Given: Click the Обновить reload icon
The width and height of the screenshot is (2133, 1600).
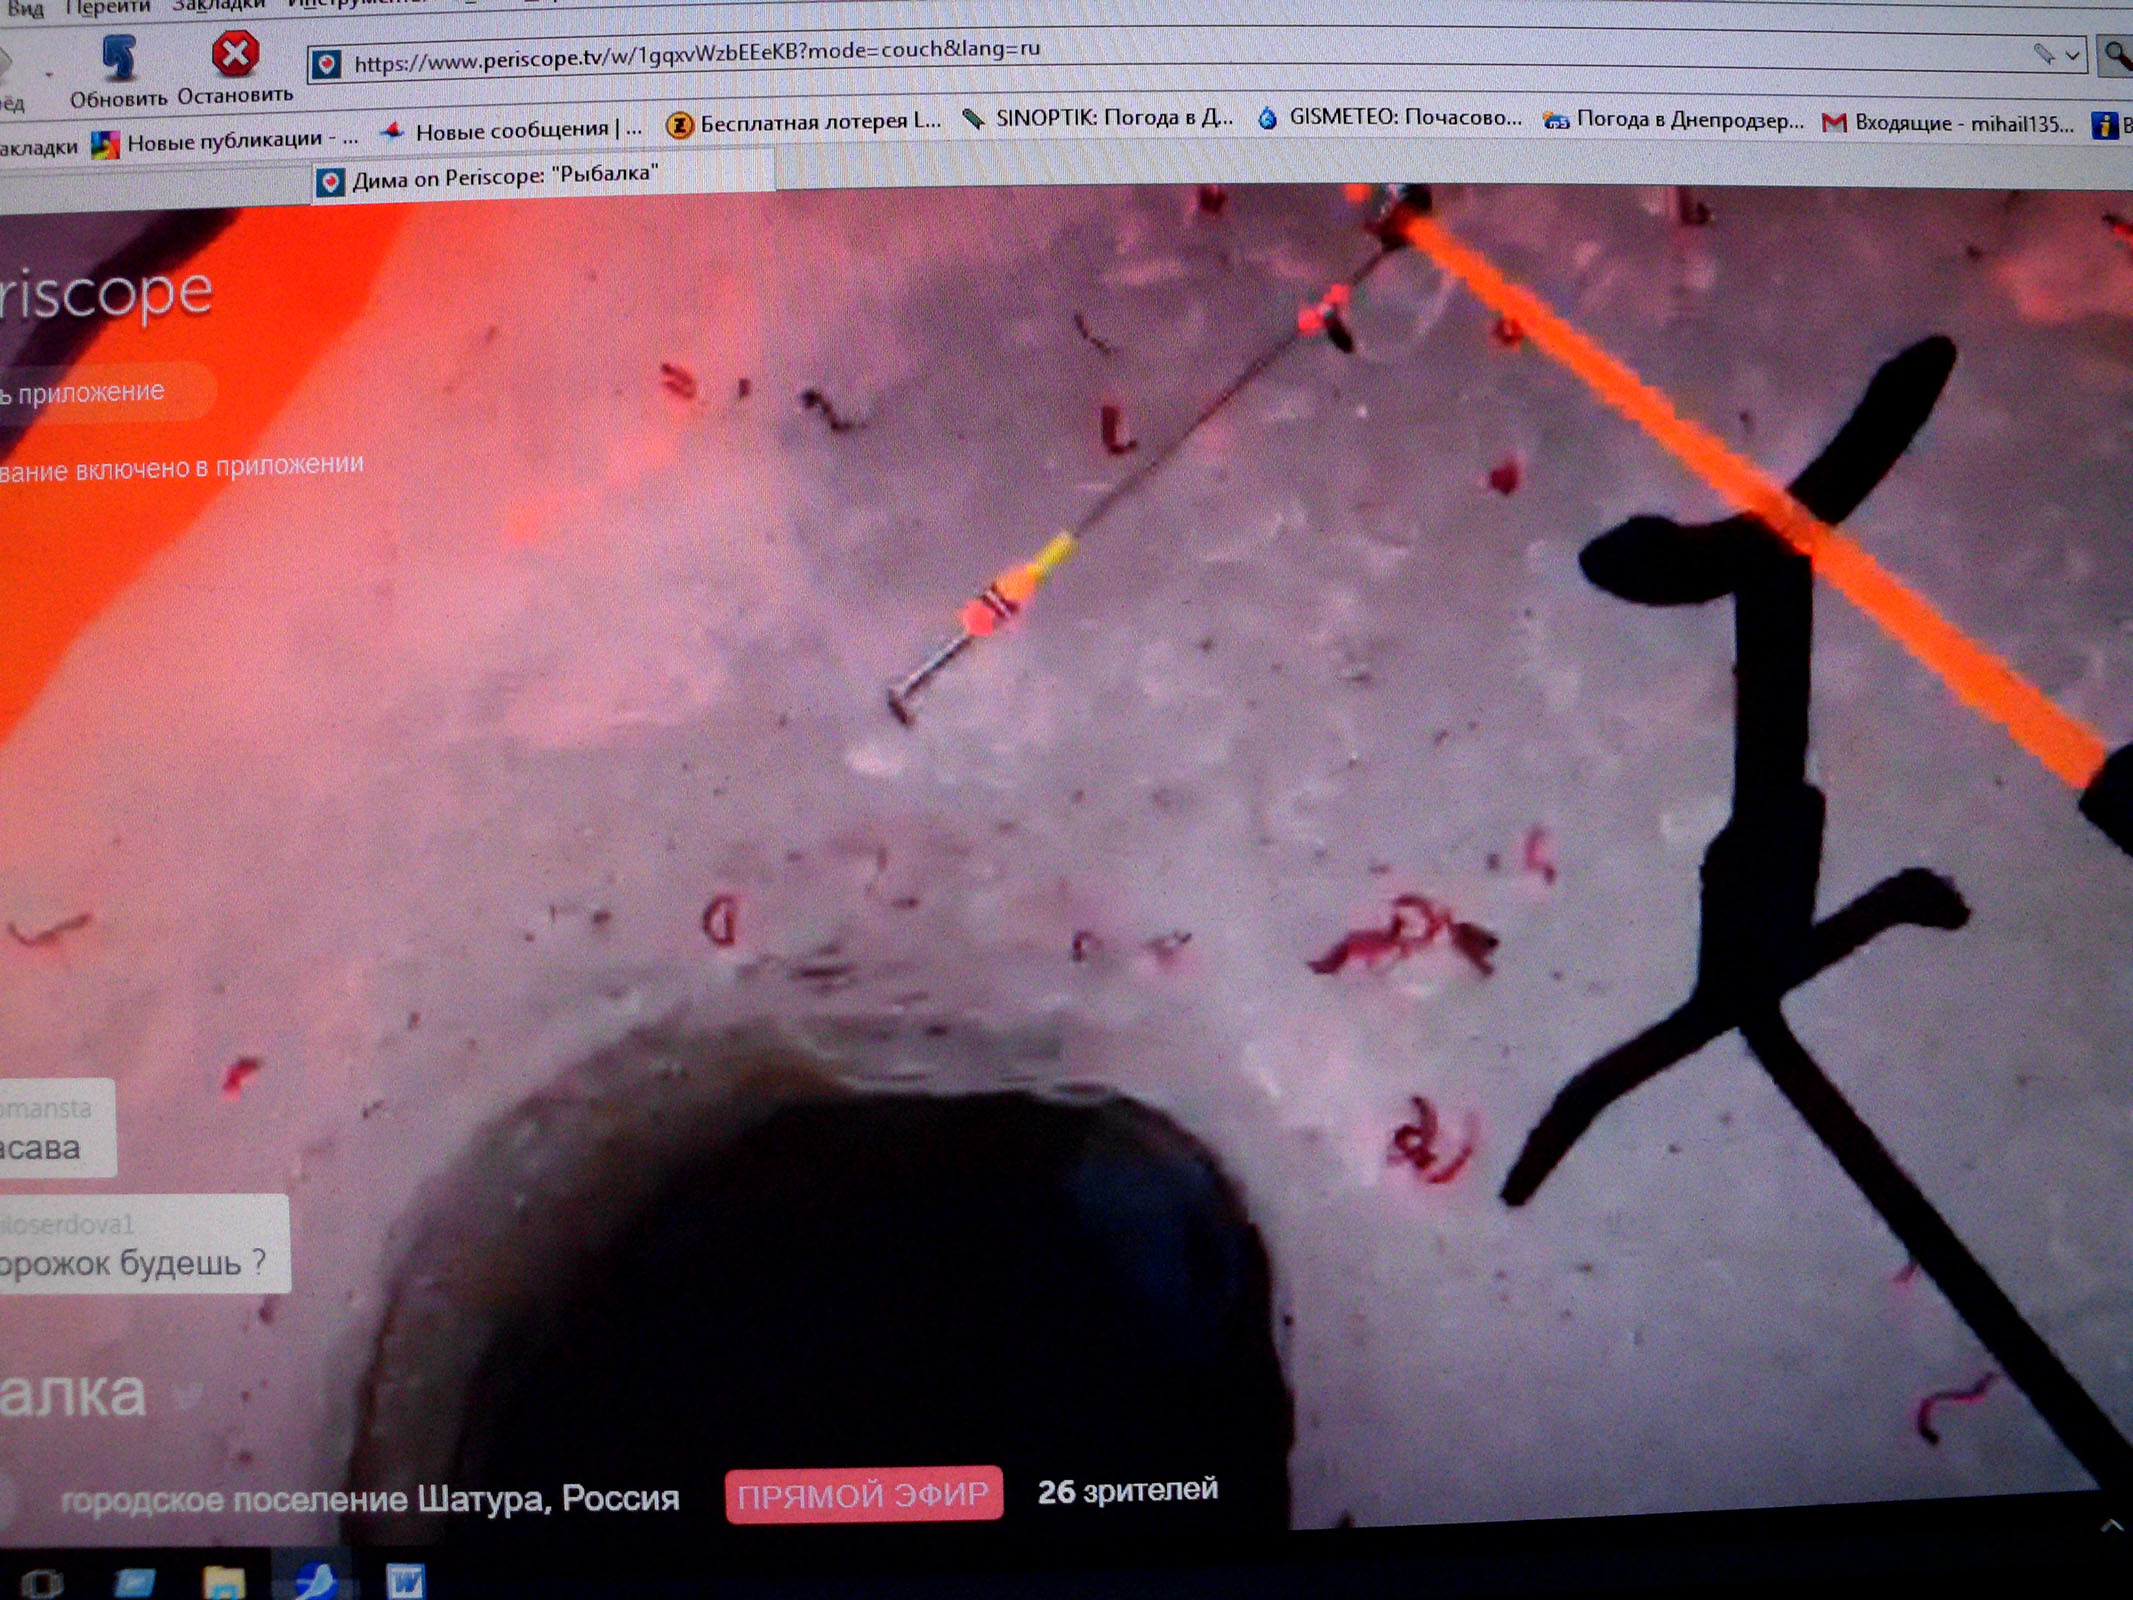Looking at the screenshot, I should click(x=120, y=59).
